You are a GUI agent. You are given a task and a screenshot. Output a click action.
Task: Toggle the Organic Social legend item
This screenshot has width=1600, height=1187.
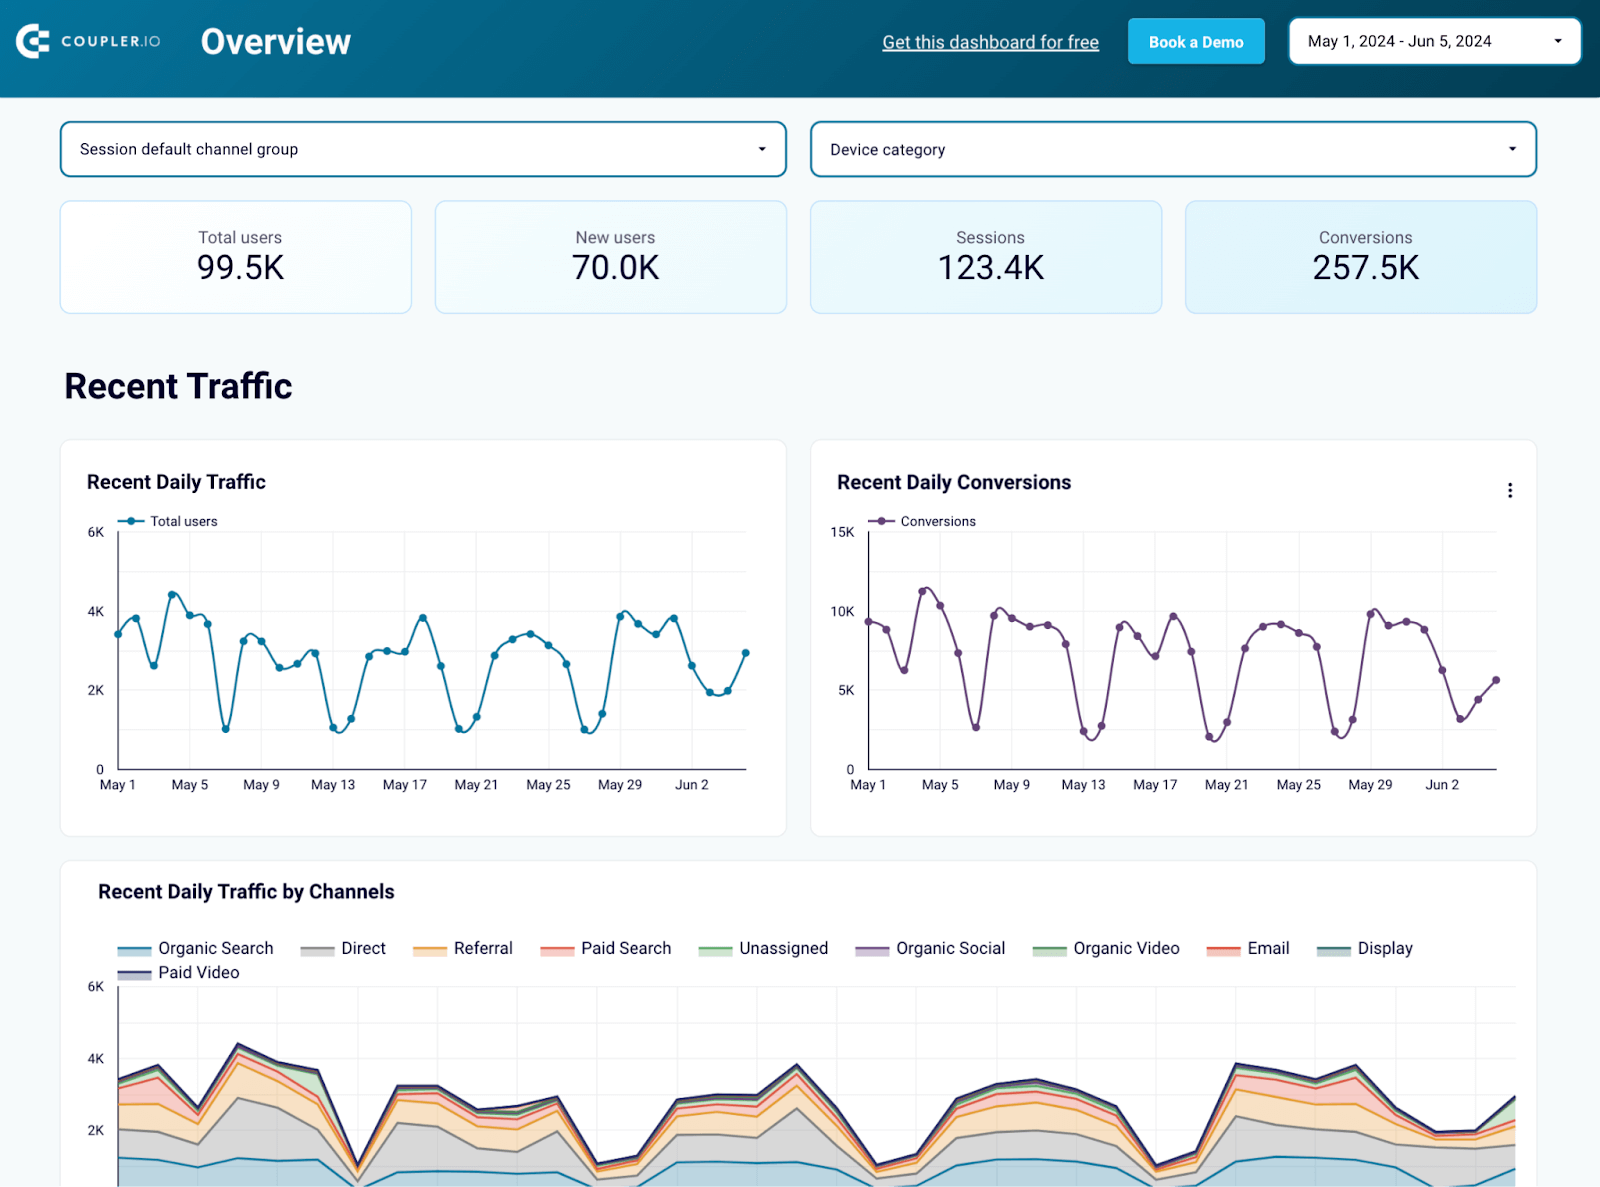click(930, 948)
